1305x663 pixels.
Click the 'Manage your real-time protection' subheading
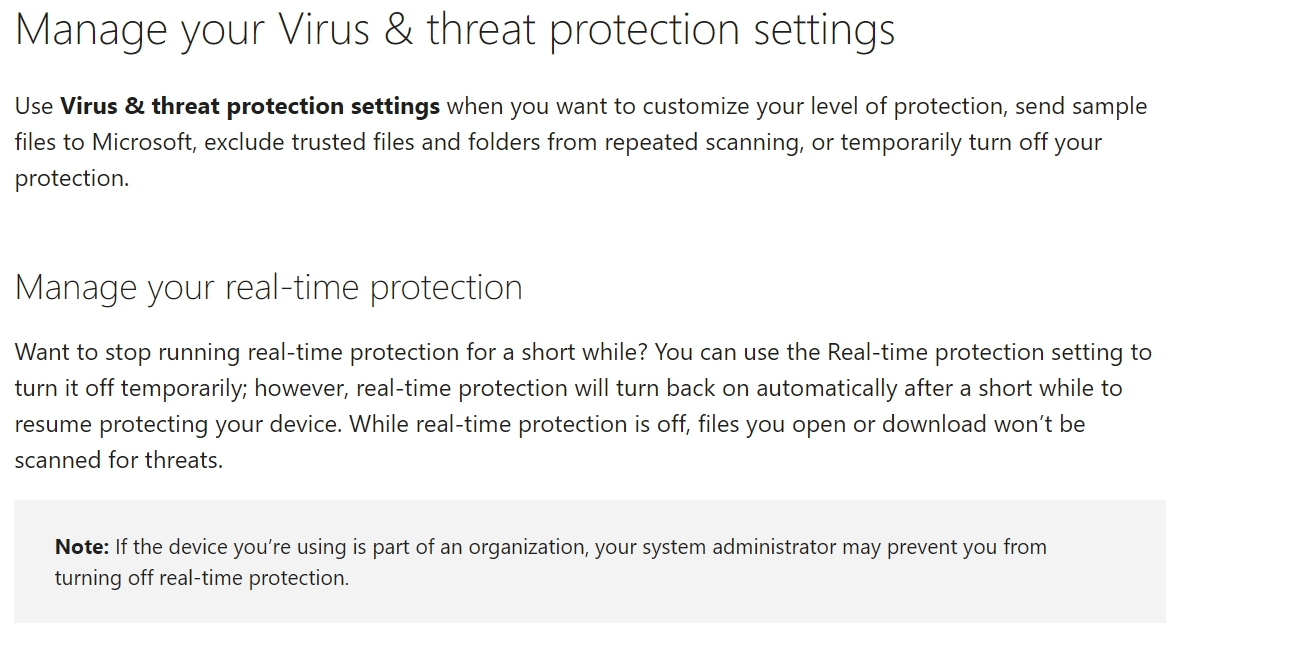pos(268,288)
